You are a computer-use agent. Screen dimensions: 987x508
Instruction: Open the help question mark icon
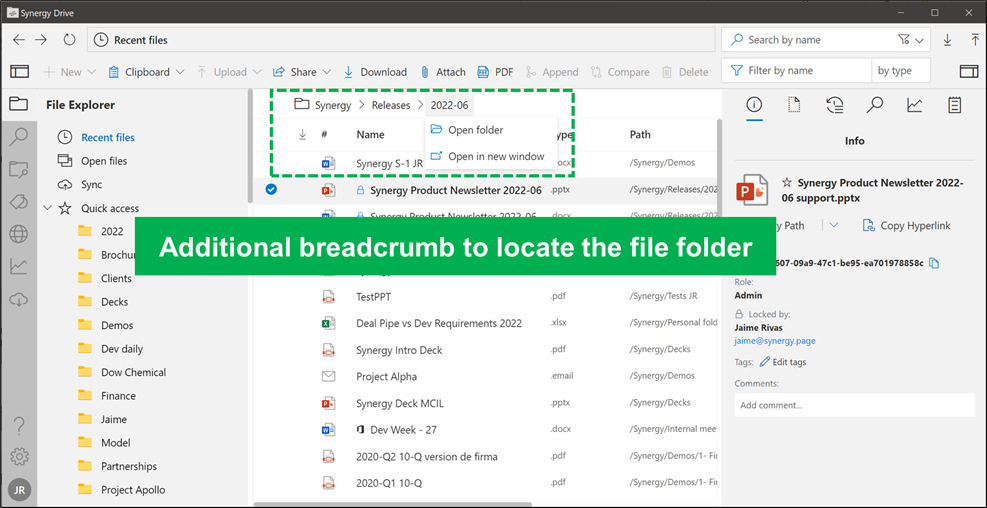tap(19, 426)
